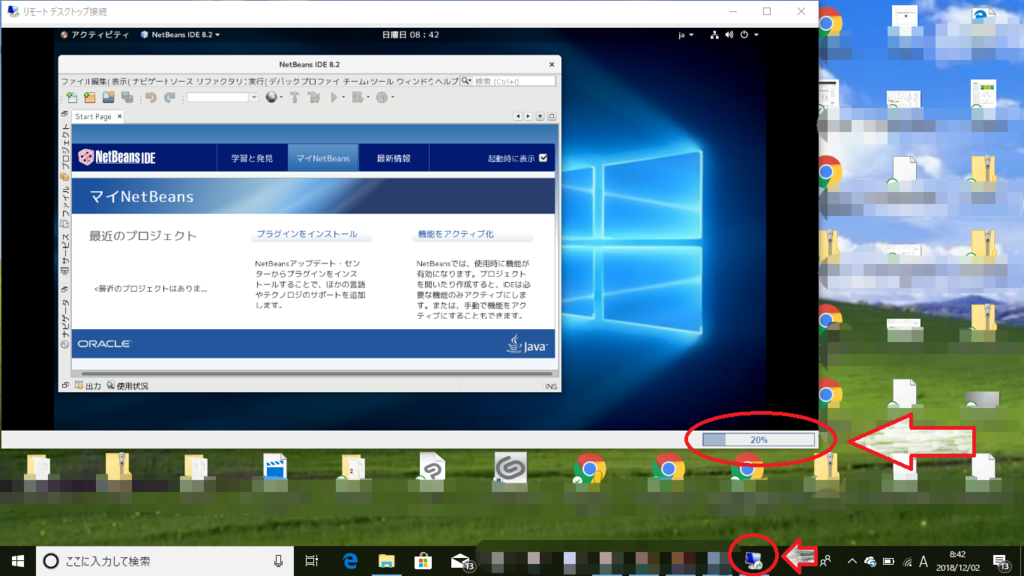Show hidden tray icons chevron
1024x576 pixels.
852,561
